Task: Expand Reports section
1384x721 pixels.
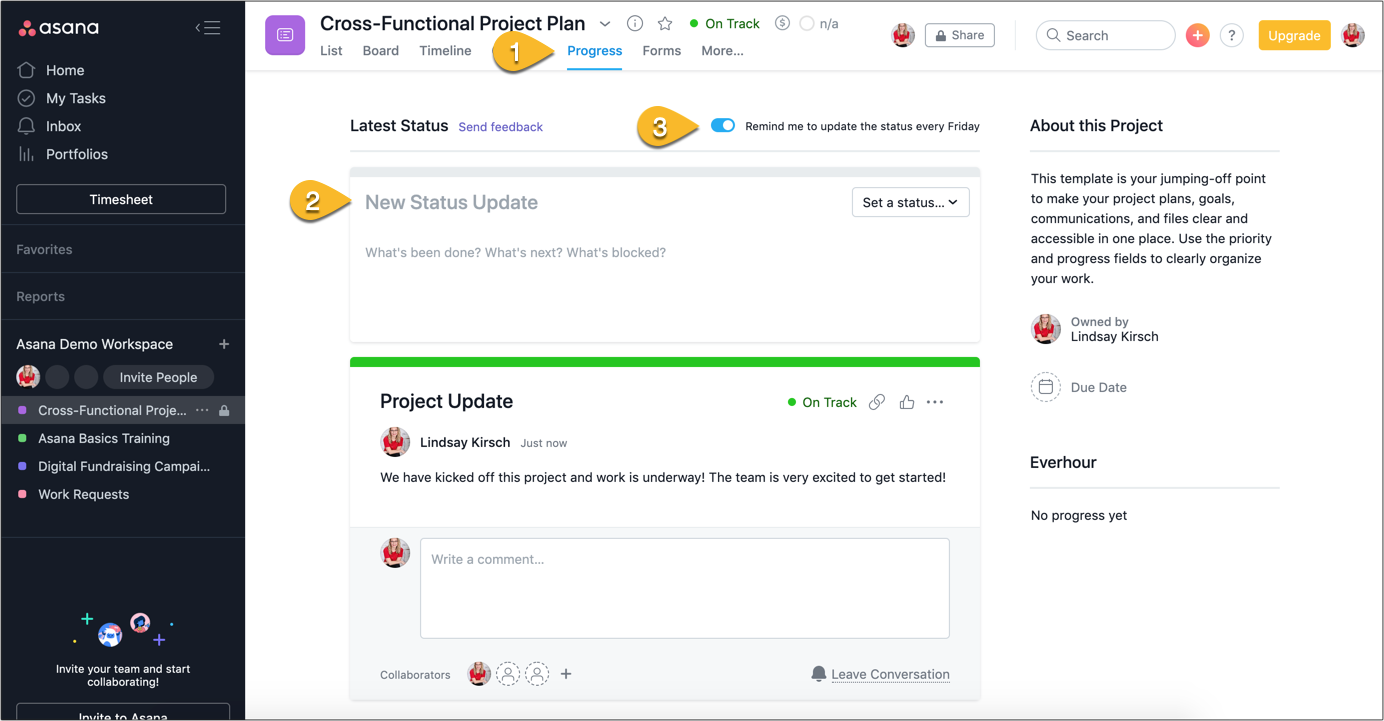Action: click(40, 297)
